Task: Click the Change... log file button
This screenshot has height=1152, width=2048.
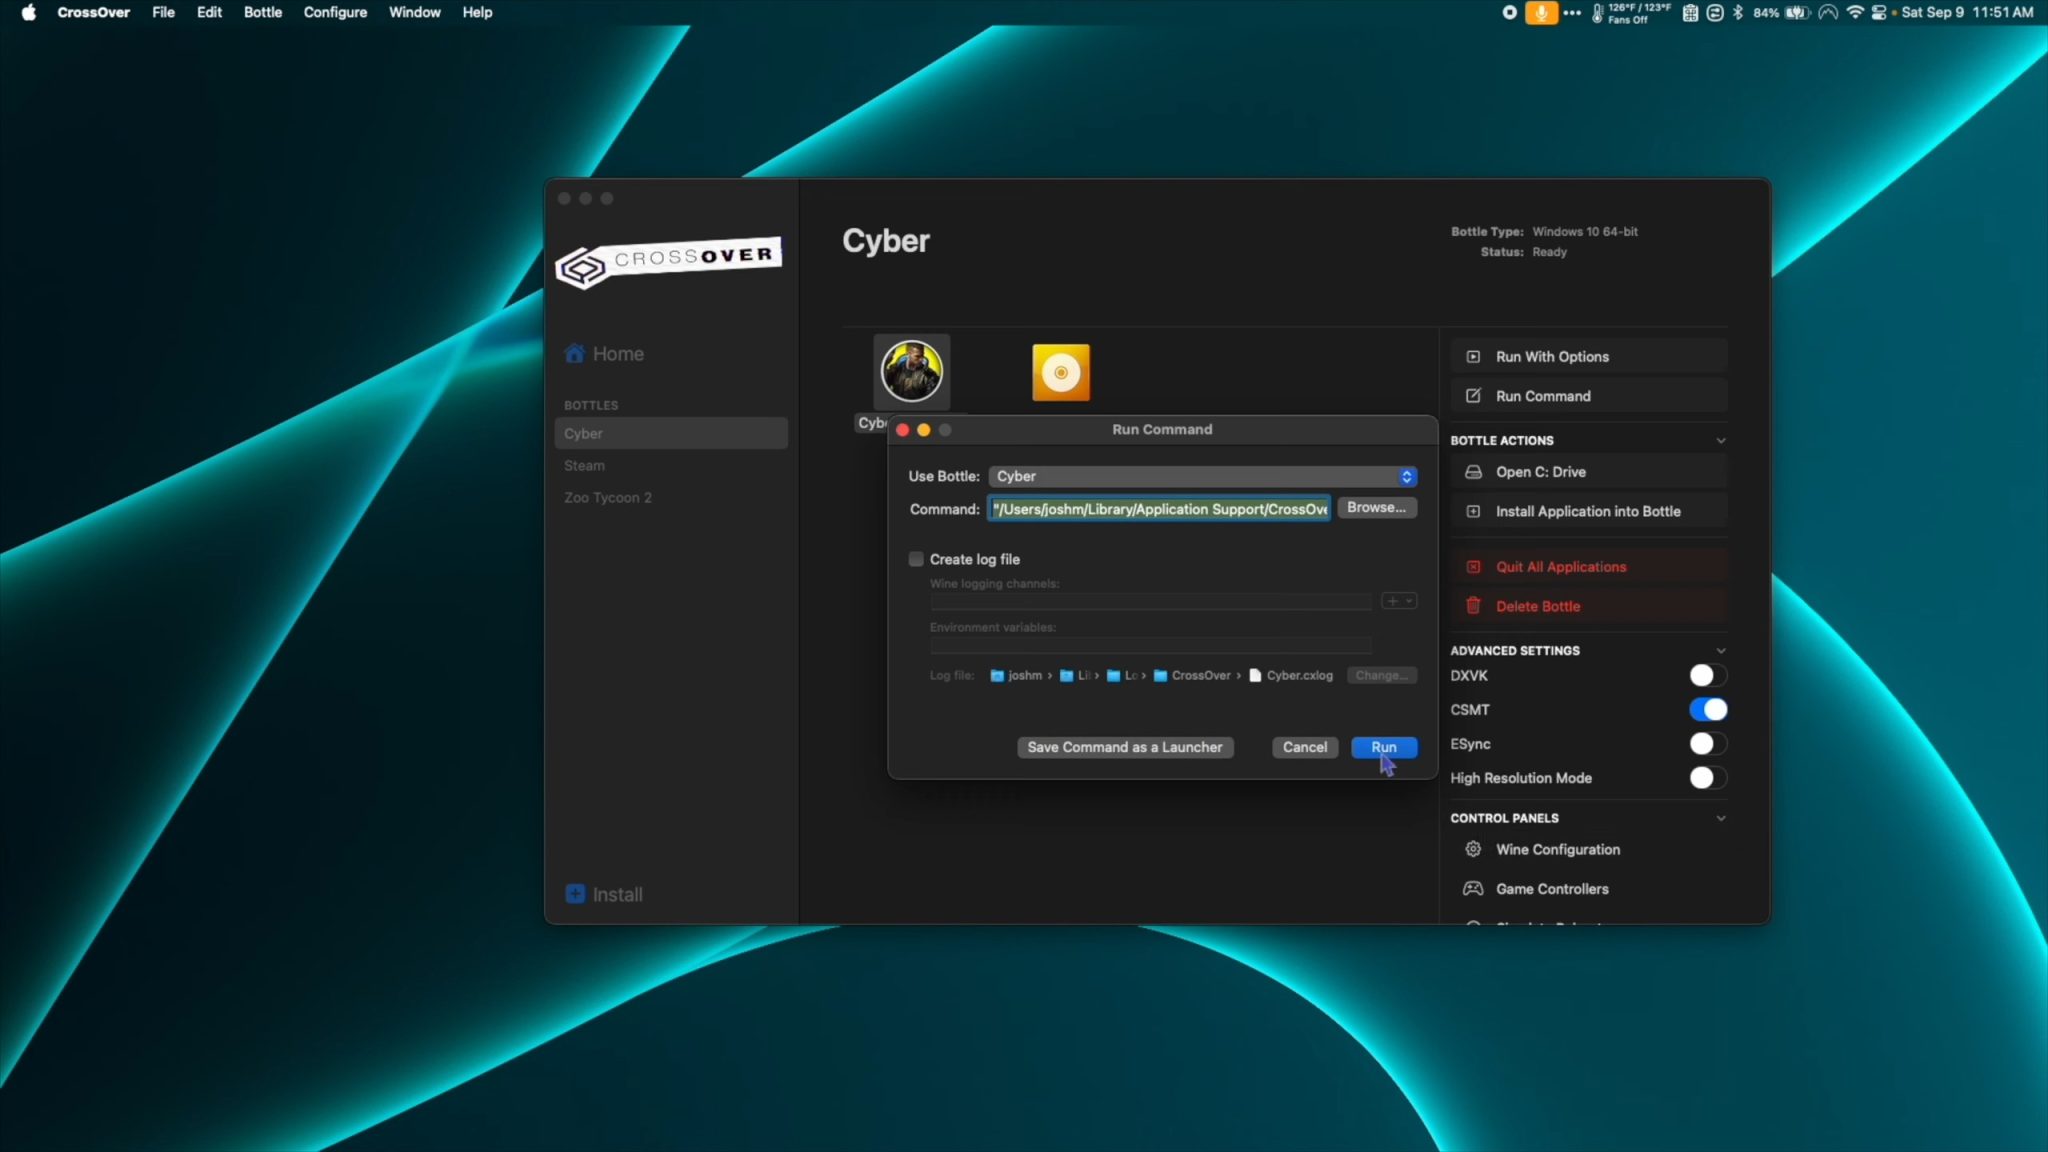Action: (x=1381, y=675)
